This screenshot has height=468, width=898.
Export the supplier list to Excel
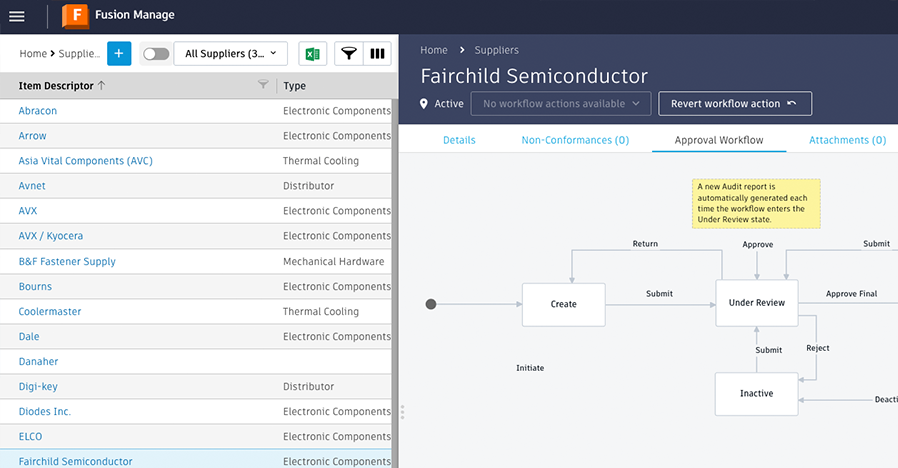point(313,54)
